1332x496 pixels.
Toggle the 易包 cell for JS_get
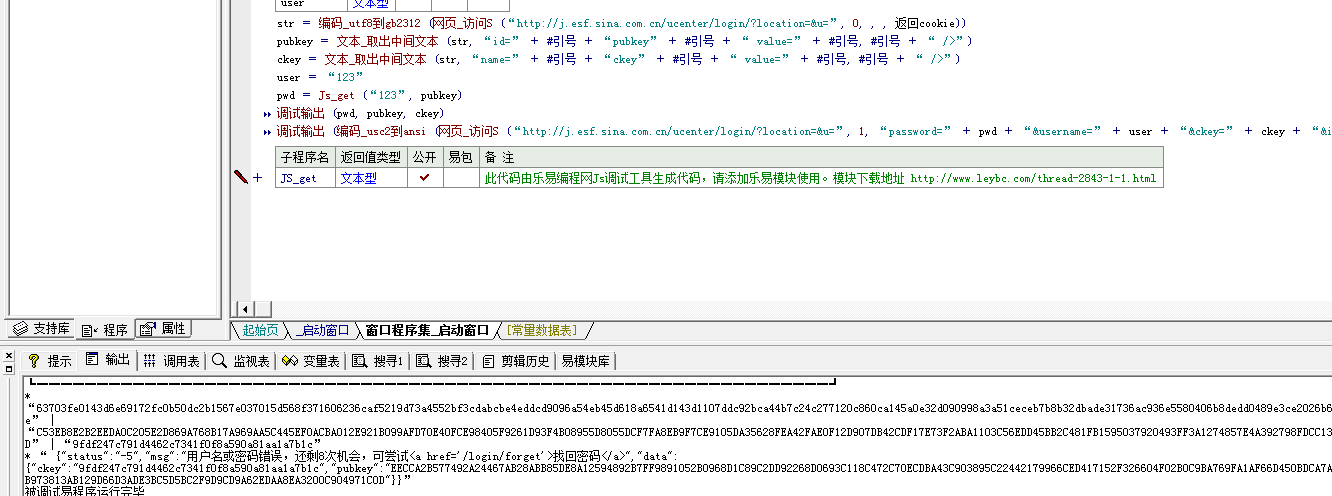(x=460, y=178)
